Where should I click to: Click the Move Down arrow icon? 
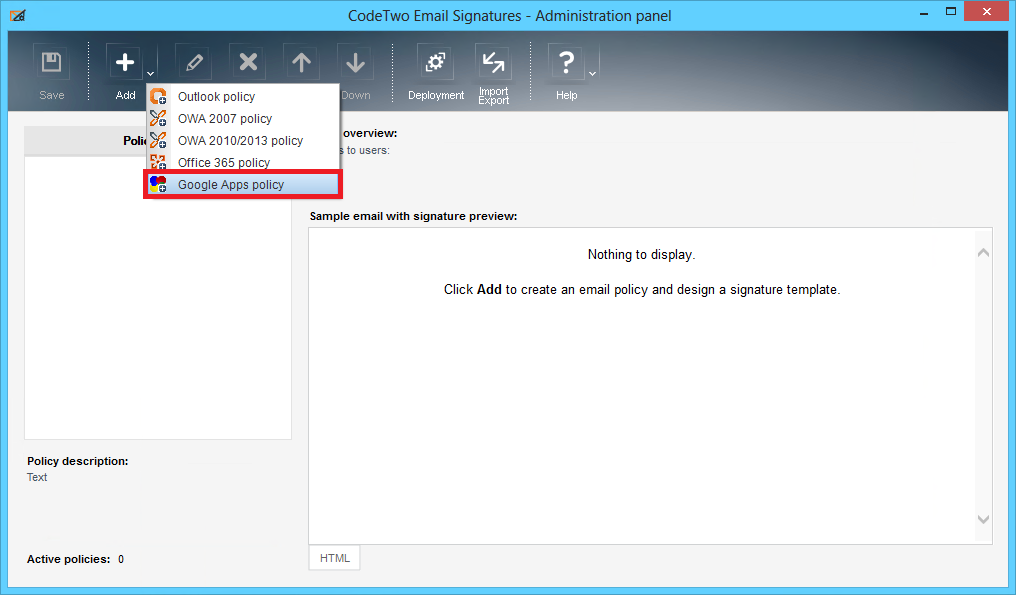coord(355,62)
